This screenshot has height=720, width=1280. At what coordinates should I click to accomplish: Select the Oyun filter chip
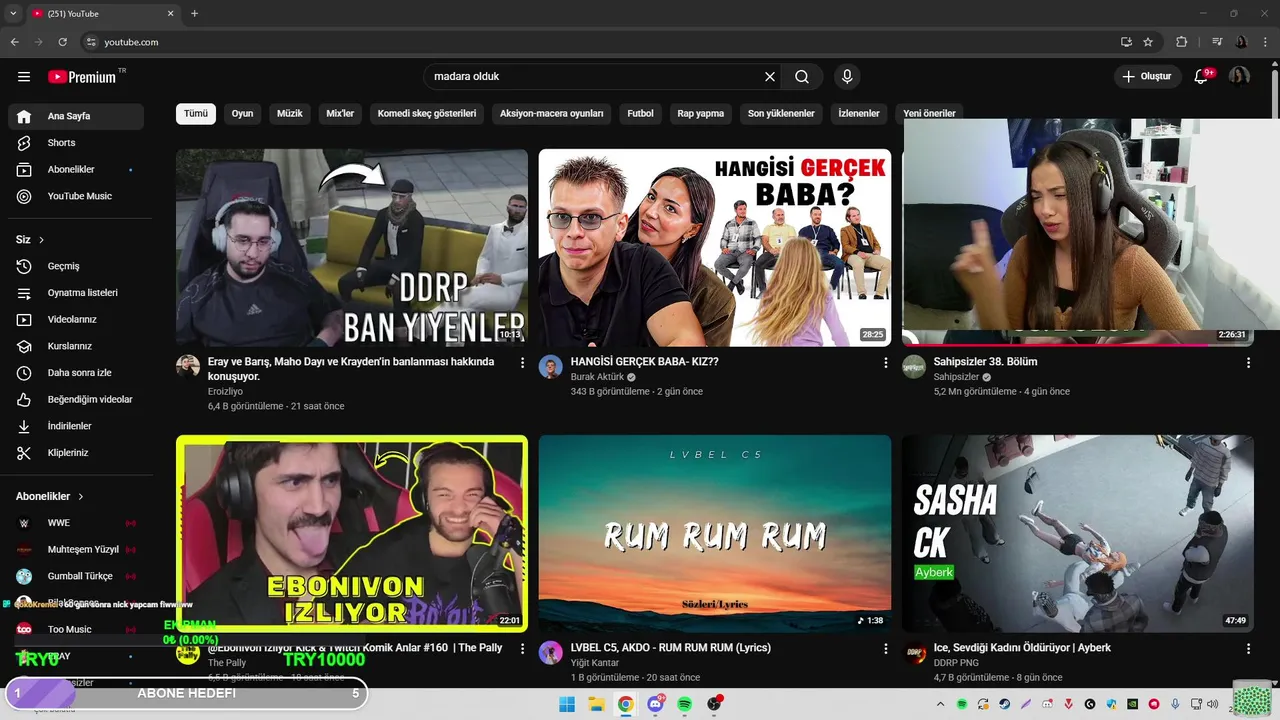coord(243,114)
